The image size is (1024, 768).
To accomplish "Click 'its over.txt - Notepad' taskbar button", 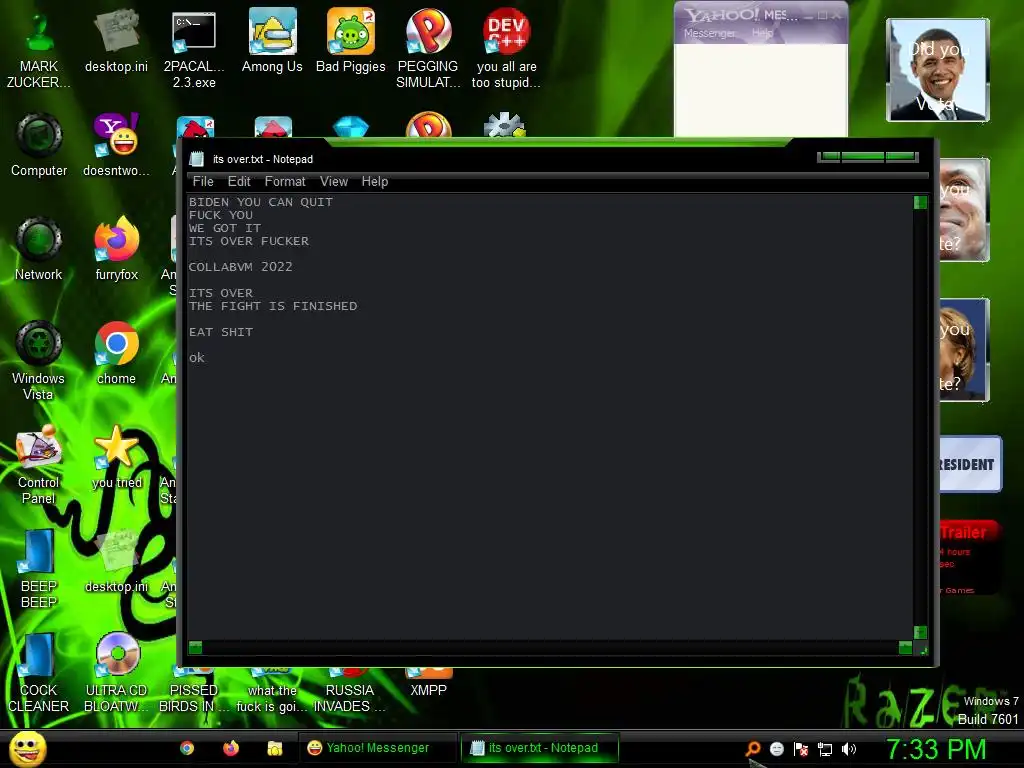I will [x=539, y=748].
